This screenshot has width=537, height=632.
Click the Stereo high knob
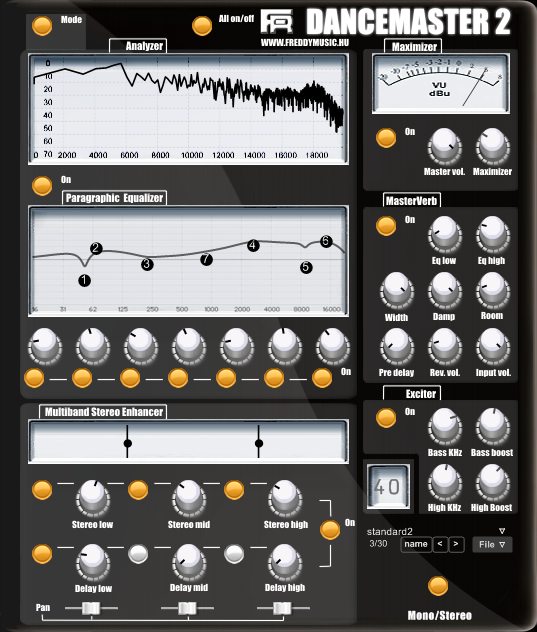[285, 499]
